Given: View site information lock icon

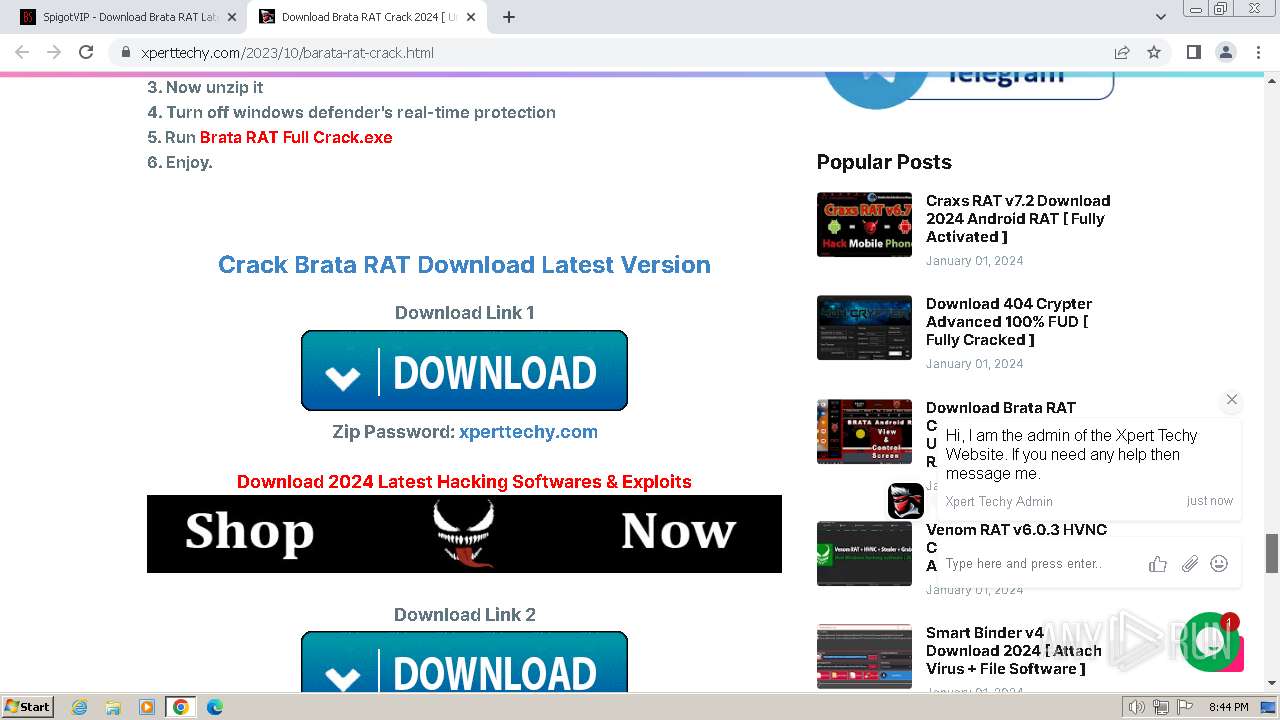Looking at the screenshot, I should click(125, 52).
